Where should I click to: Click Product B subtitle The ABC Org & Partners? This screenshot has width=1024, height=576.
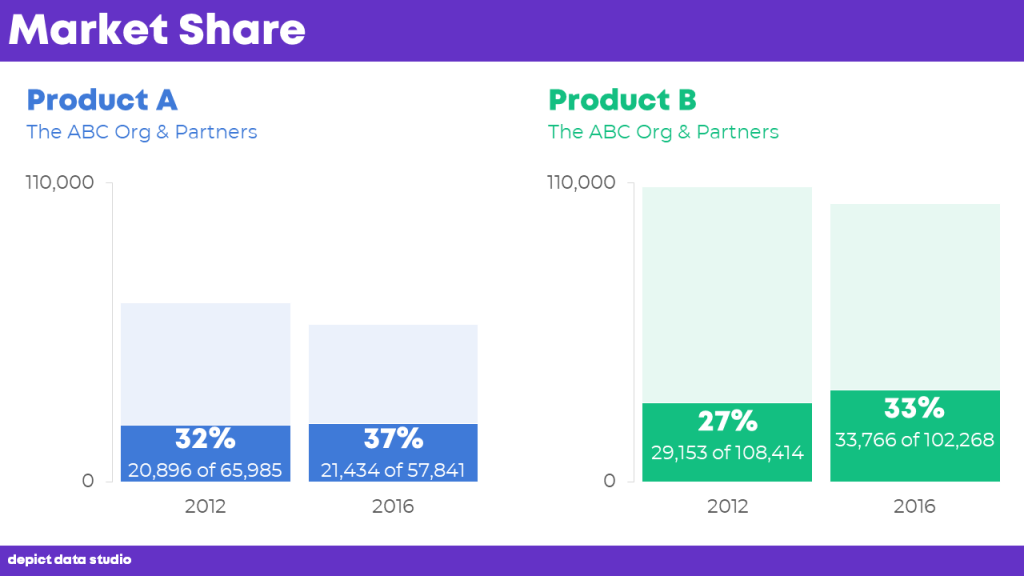point(664,132)
